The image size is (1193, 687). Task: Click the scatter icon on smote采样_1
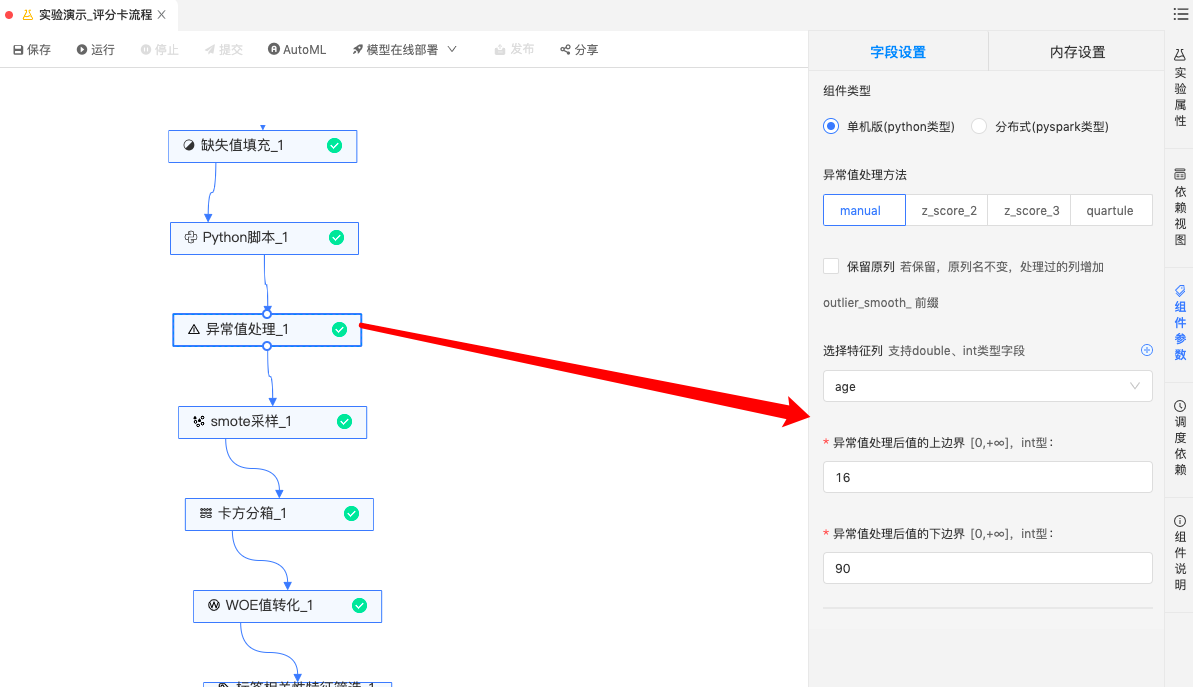[x=199, y=421]
